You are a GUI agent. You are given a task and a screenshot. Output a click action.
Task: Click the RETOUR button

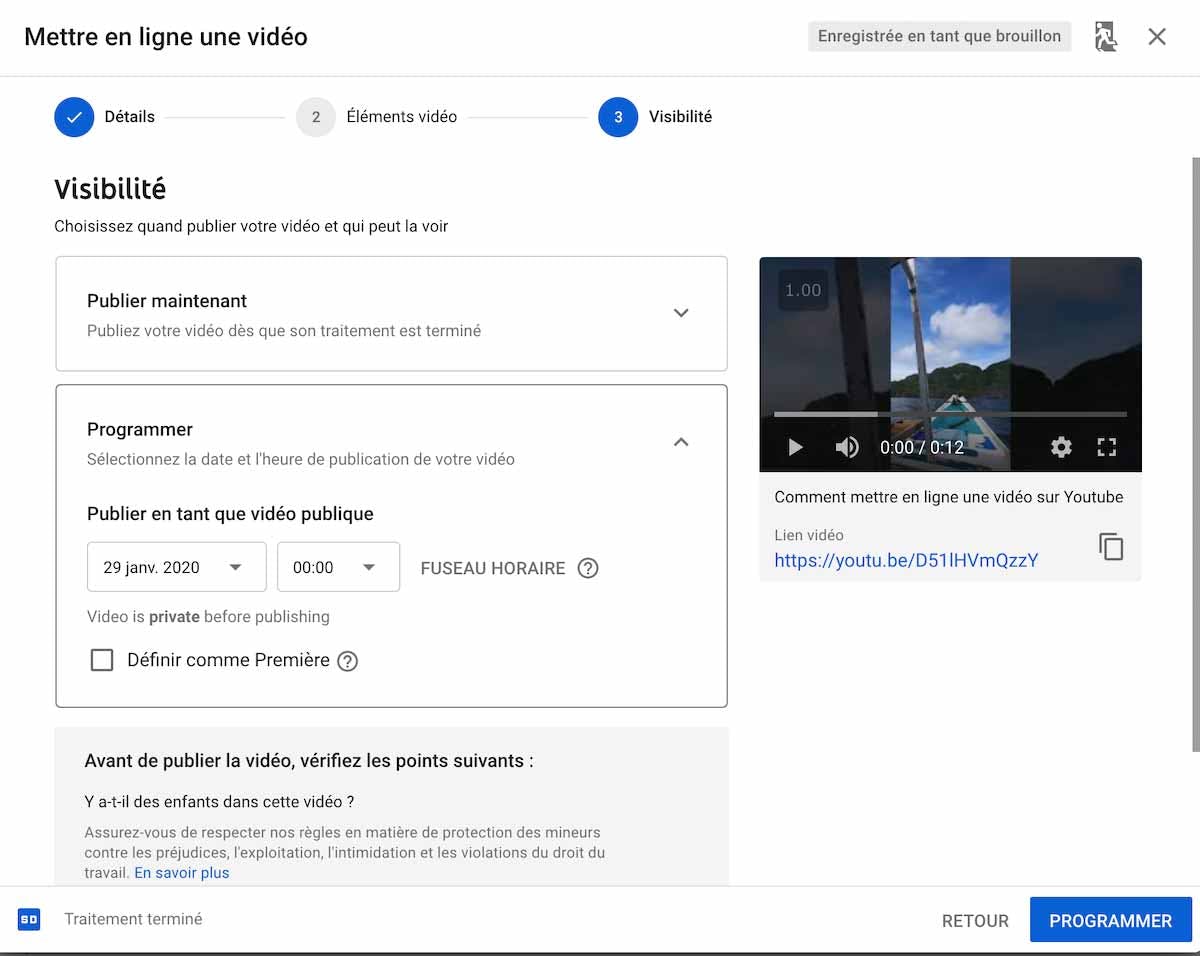point(975,921)
